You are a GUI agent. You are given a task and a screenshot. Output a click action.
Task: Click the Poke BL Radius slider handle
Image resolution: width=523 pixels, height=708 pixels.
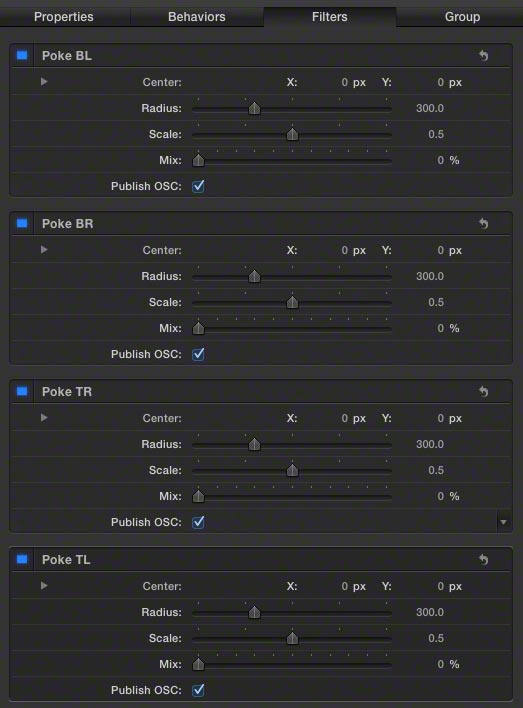tap(254, 108)
